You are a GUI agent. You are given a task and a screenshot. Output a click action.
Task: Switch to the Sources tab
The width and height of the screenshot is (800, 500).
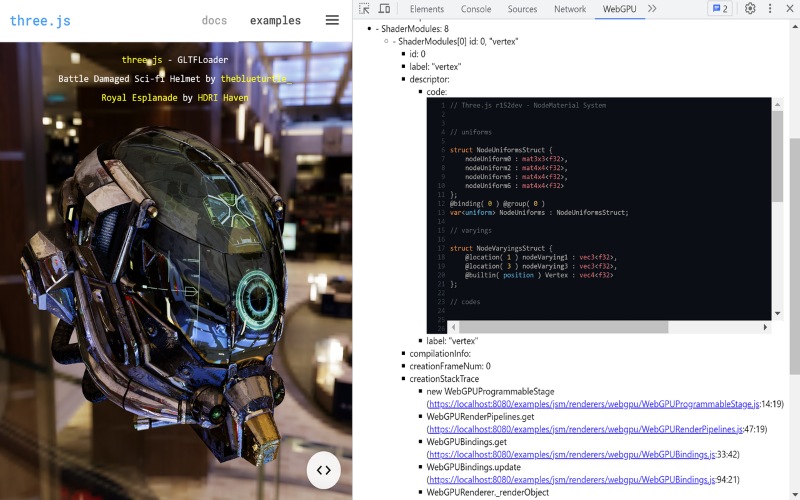(x=522, y=9)
